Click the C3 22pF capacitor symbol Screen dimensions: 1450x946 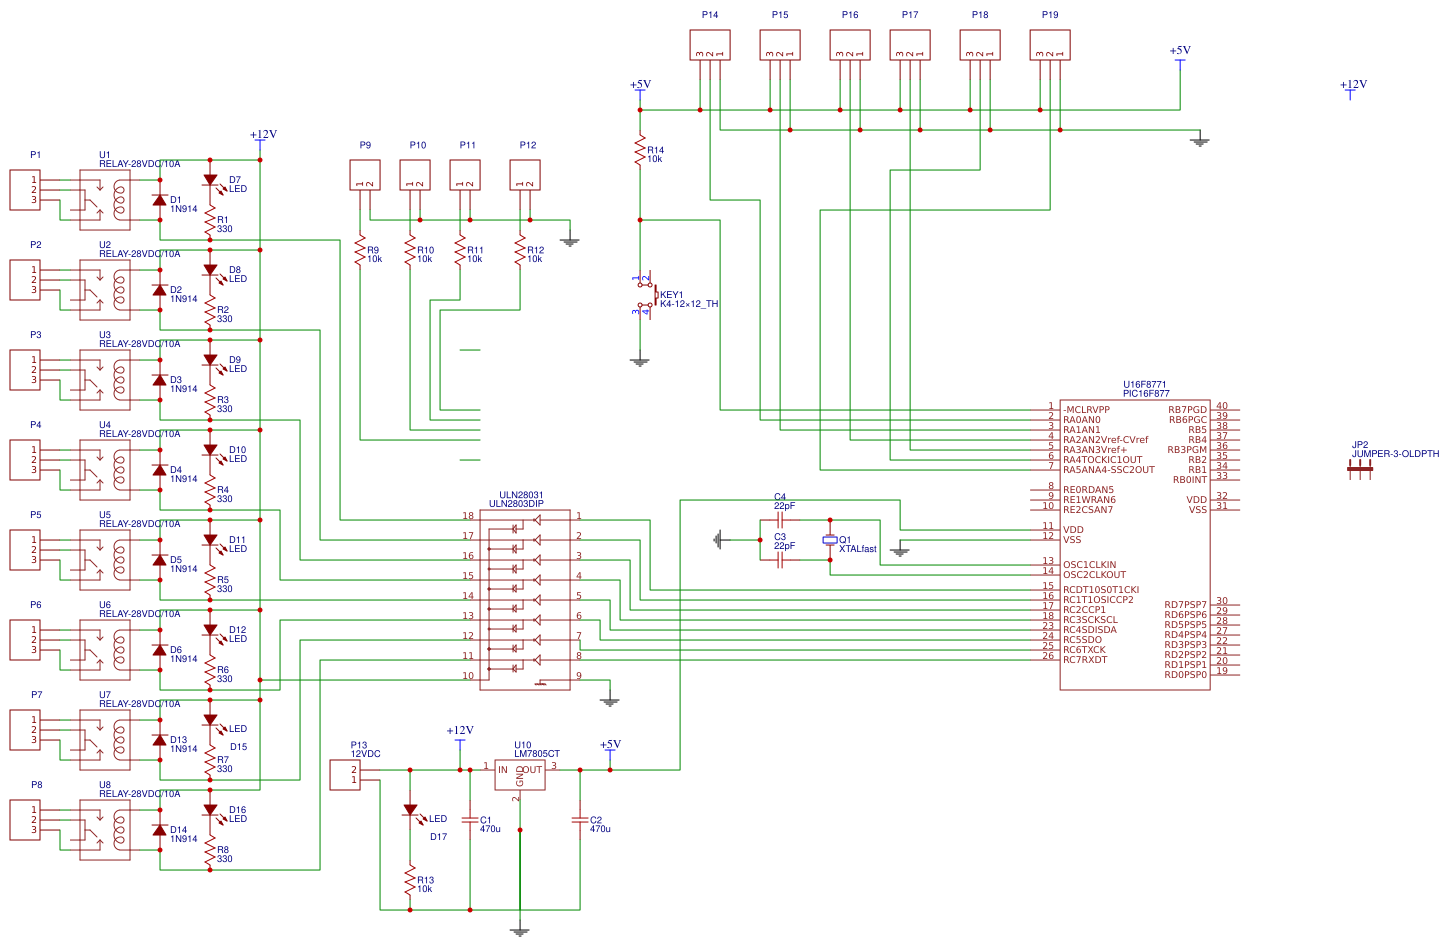[780, 560]
